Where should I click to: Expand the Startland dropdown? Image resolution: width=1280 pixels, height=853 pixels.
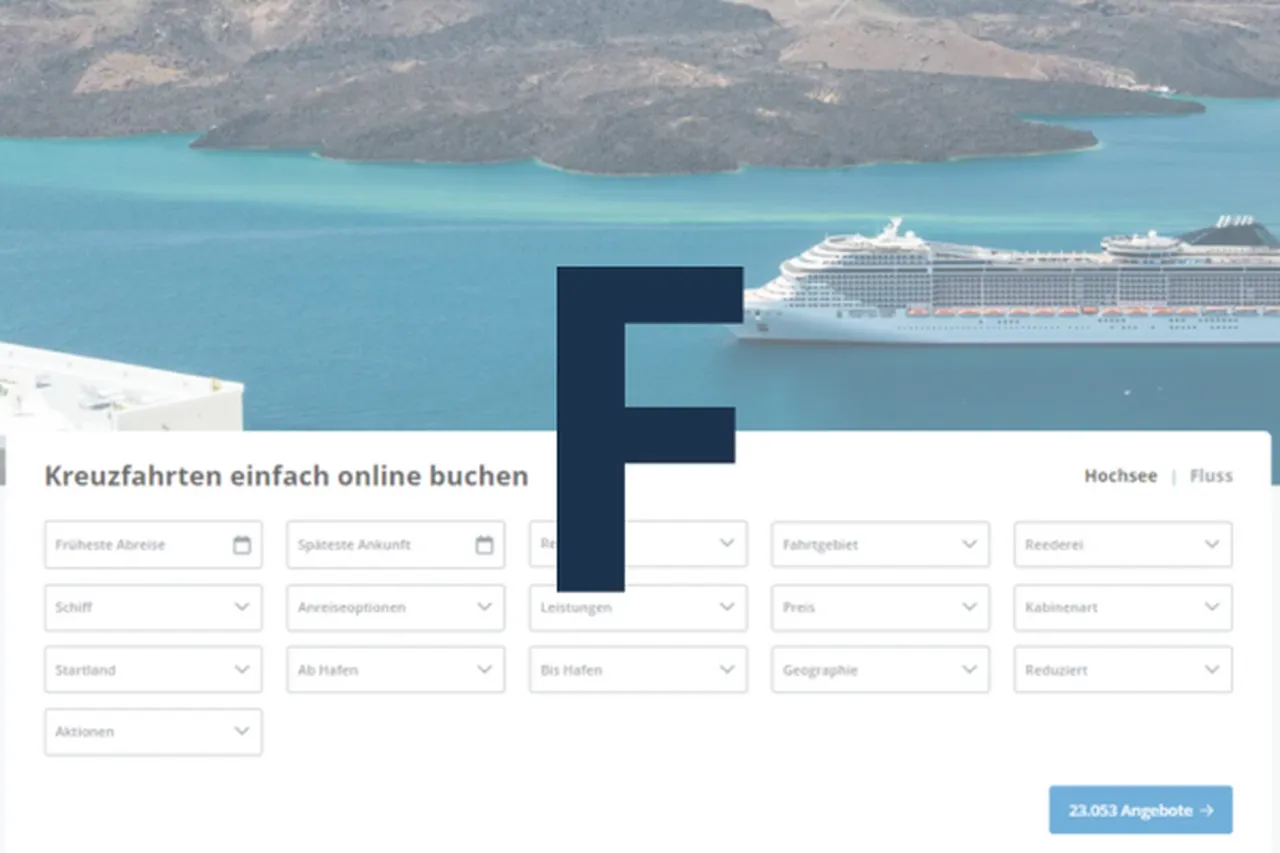coord(153,670)
